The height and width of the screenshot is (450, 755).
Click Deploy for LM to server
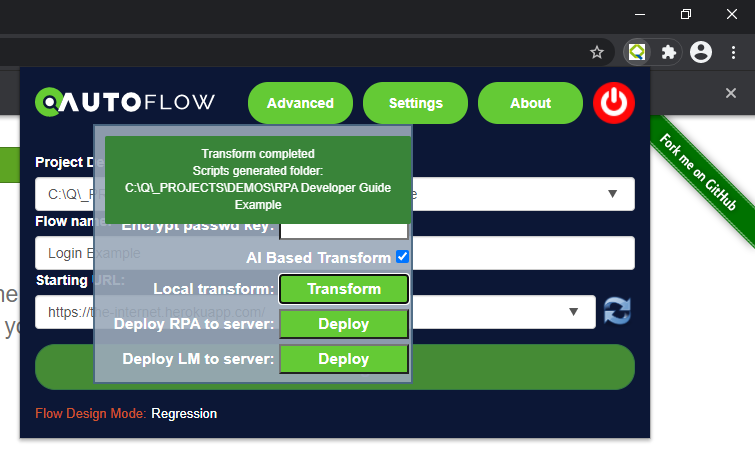[344, 359]
